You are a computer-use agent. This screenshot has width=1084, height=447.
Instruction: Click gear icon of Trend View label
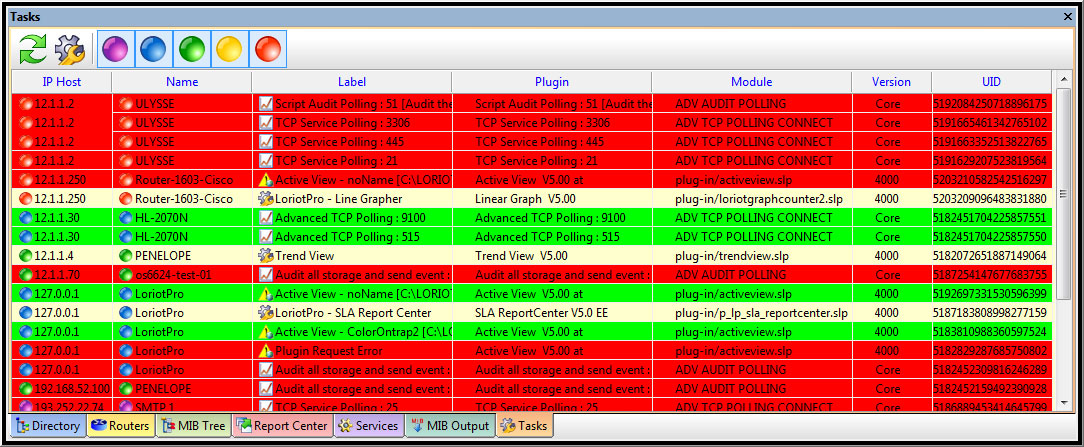click(x=265, y=255)
